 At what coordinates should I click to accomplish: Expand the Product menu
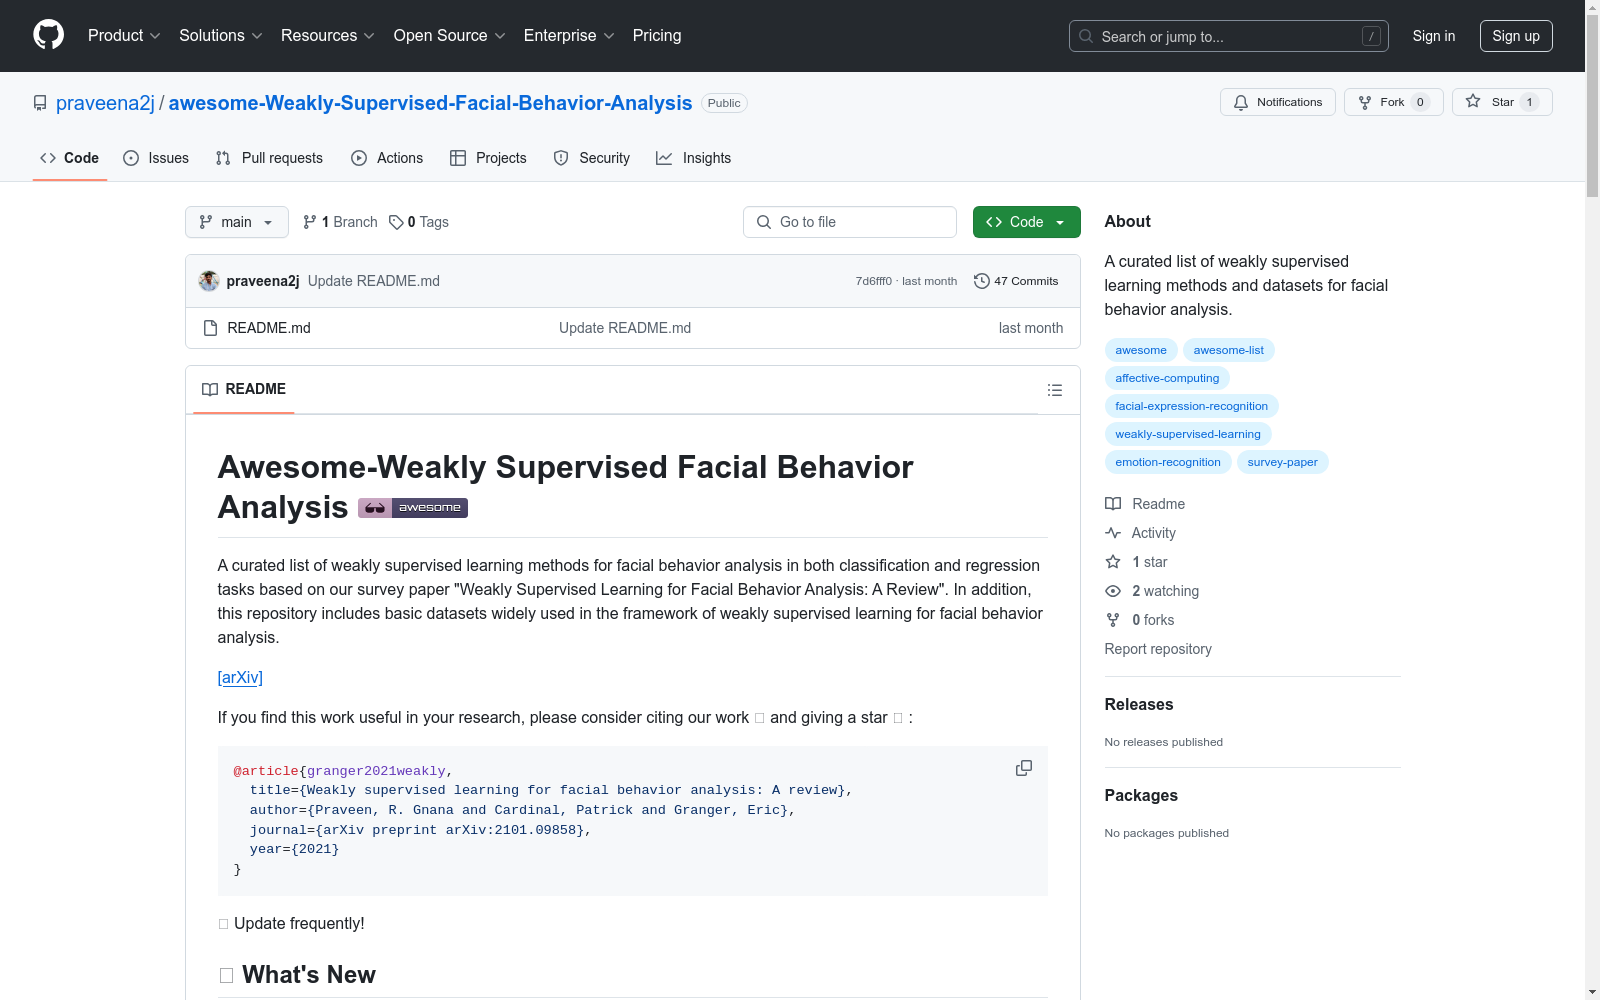[x=124, y=36]
